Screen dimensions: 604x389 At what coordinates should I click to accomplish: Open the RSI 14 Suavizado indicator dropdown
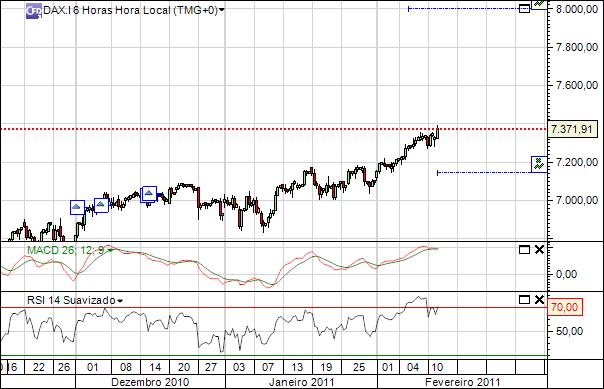click(120, 300)
